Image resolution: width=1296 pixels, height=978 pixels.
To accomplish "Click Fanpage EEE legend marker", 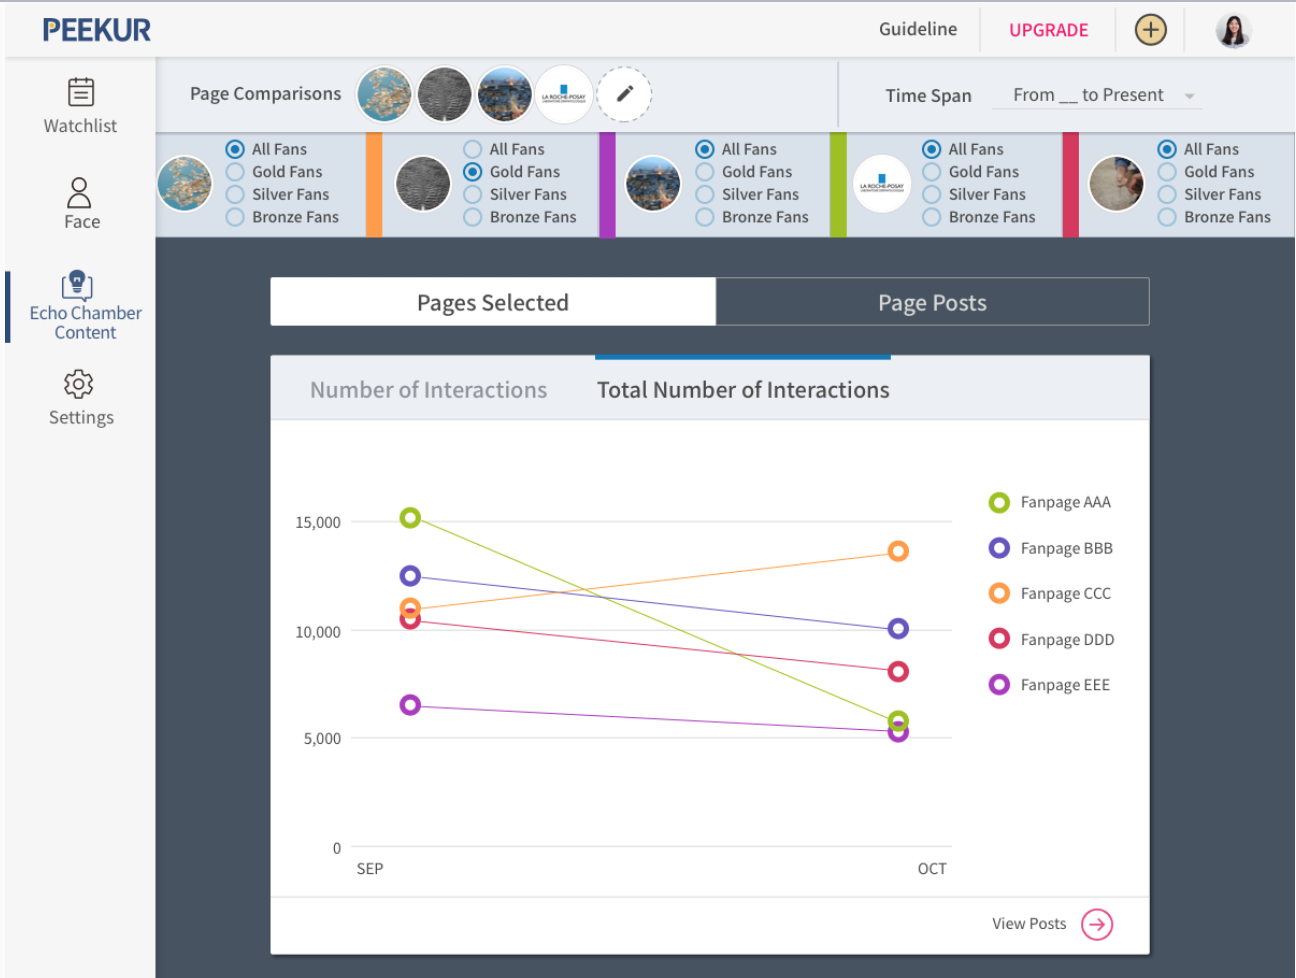I will point(999,685).
